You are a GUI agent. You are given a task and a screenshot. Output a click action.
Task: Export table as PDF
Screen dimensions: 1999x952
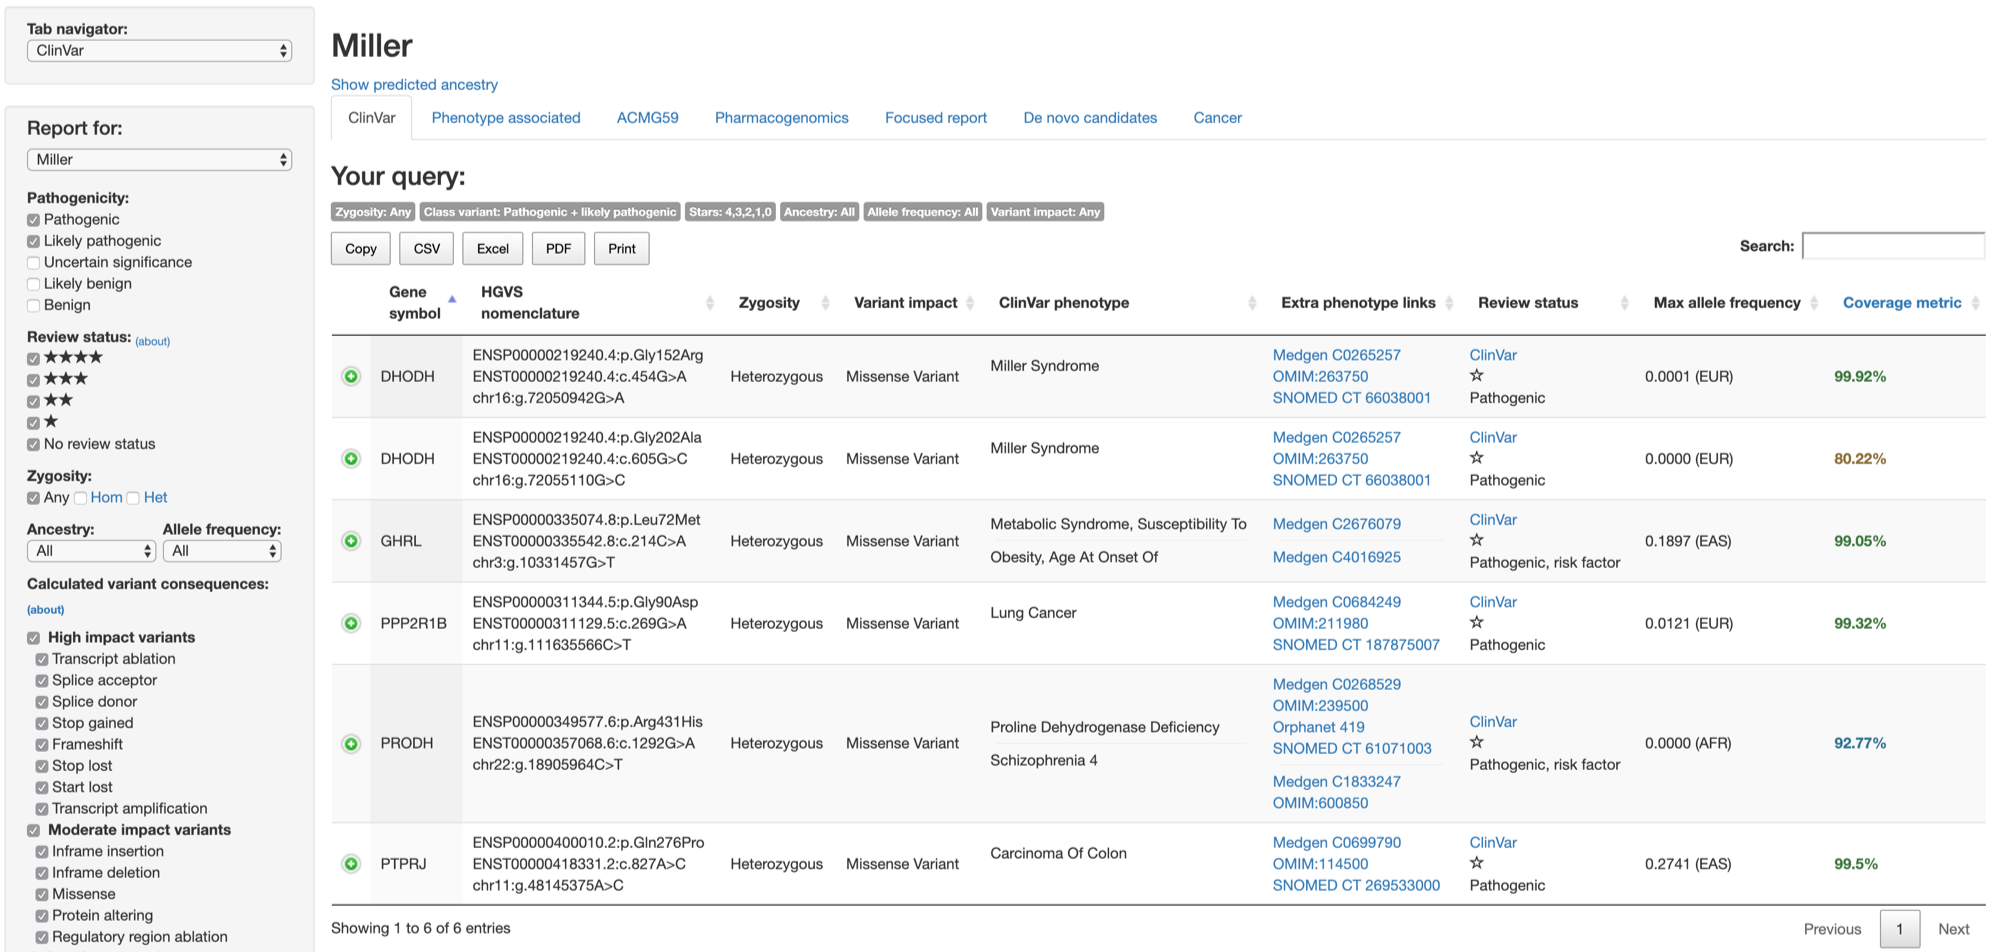(559, 249)
